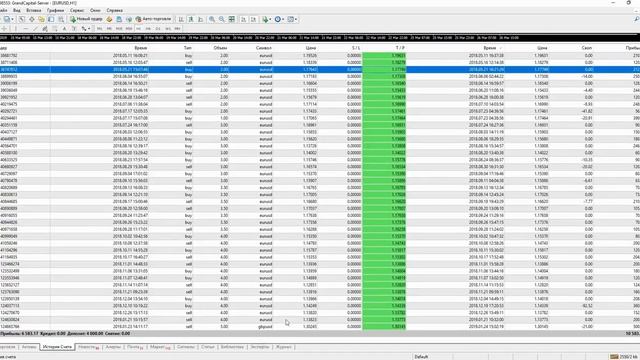Sort by the Символ column header
Viewport: 640px width, 360px height.
pos(264,48)
